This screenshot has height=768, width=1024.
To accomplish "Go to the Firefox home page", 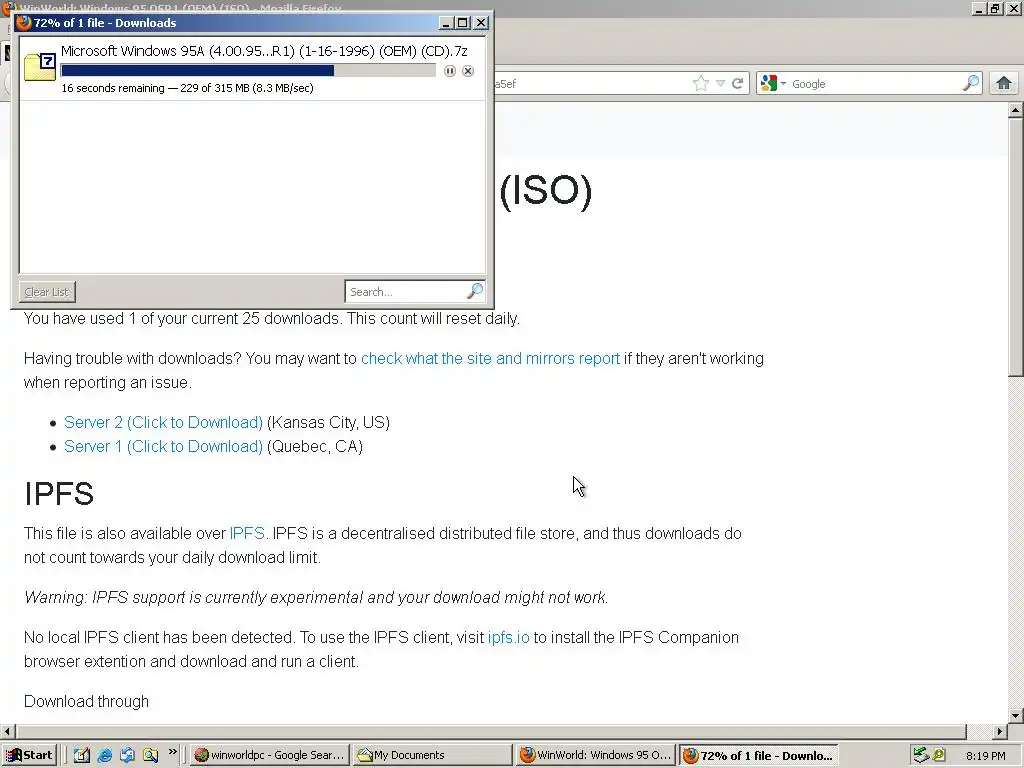I will (1004, 84).
